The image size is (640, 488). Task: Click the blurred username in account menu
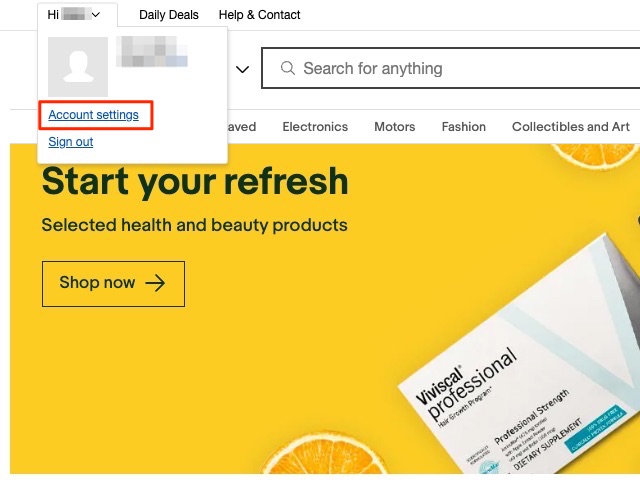152,51
